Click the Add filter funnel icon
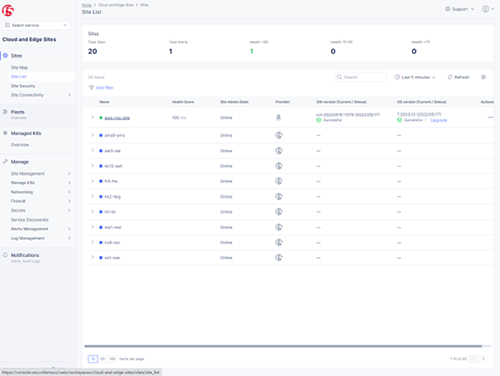Image resolution: width=500 pixels, height=376 pixels. coord(91,88)
